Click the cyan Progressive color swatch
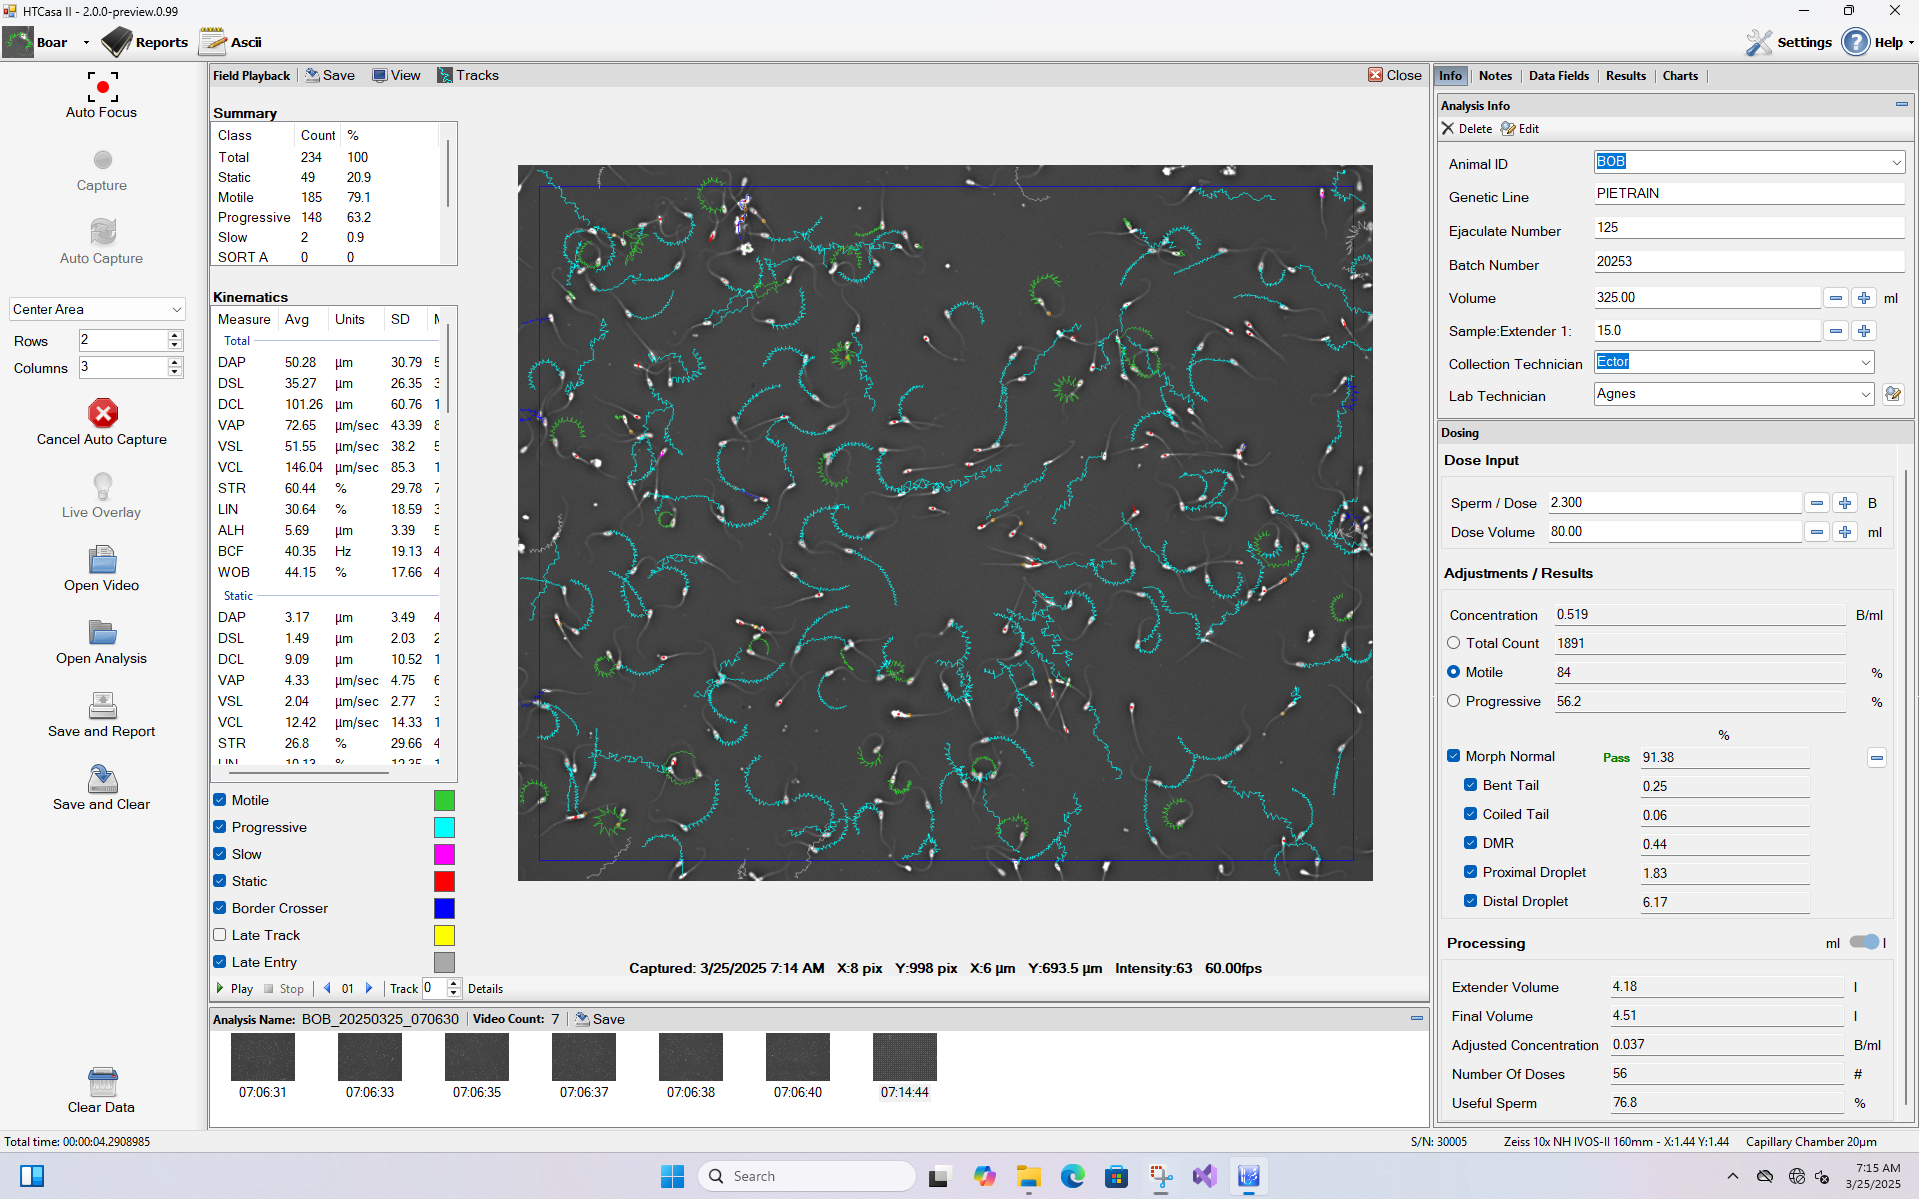 (444, 827)
